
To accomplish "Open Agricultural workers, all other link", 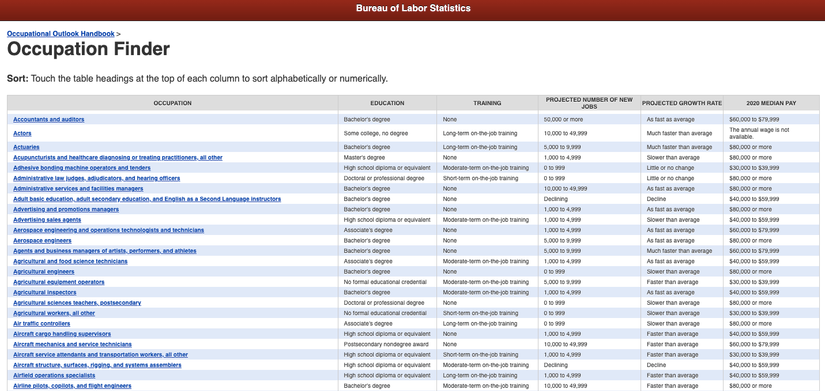I will point(54,313).
